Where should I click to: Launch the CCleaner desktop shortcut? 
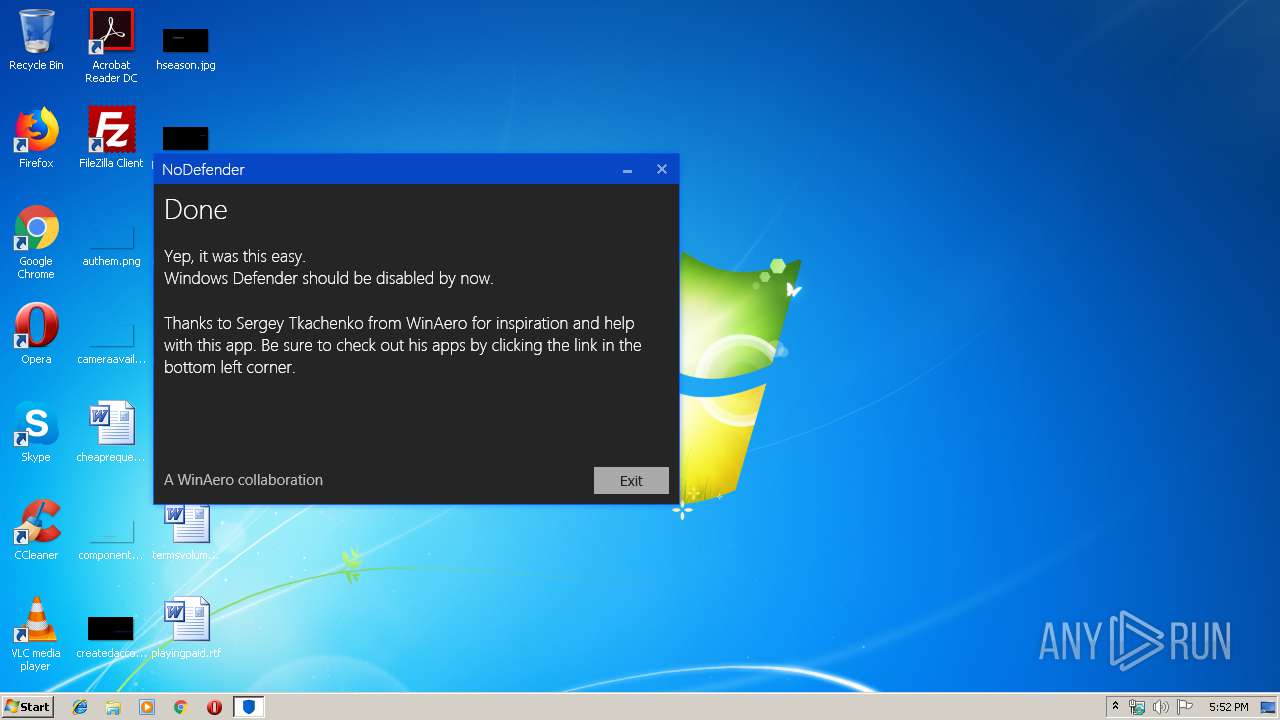pos(36,530)
